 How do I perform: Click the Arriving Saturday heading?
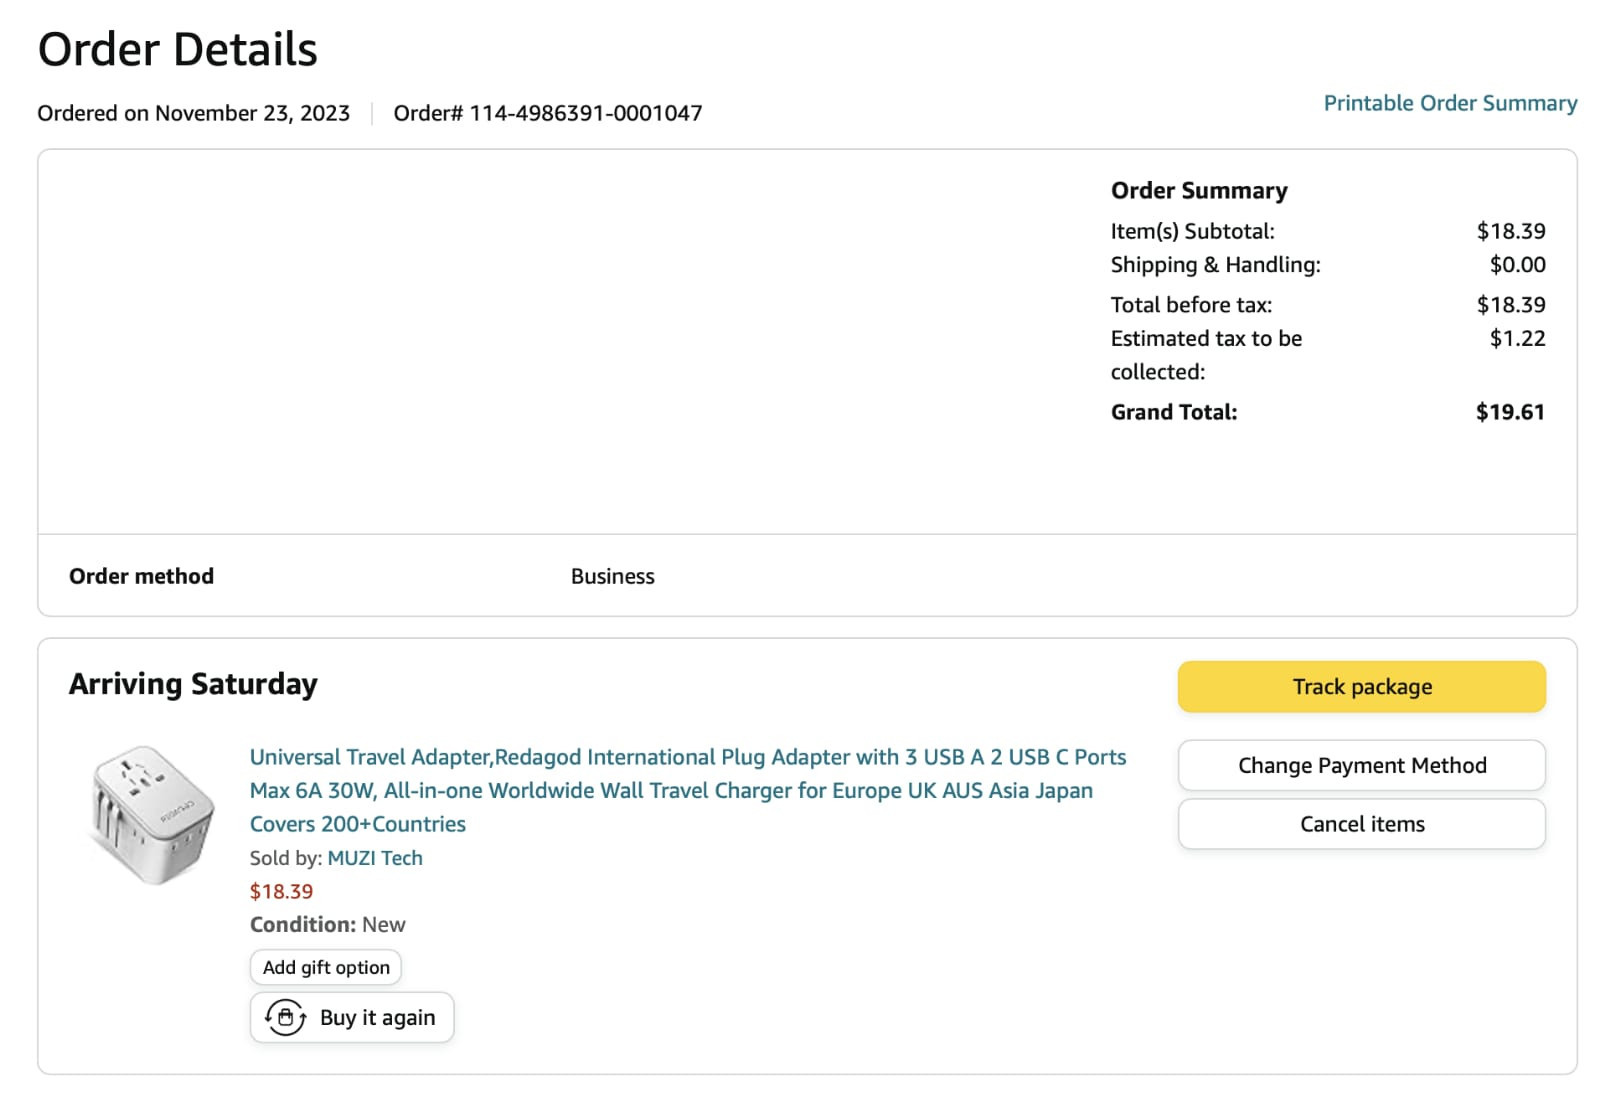pos(193,684)
